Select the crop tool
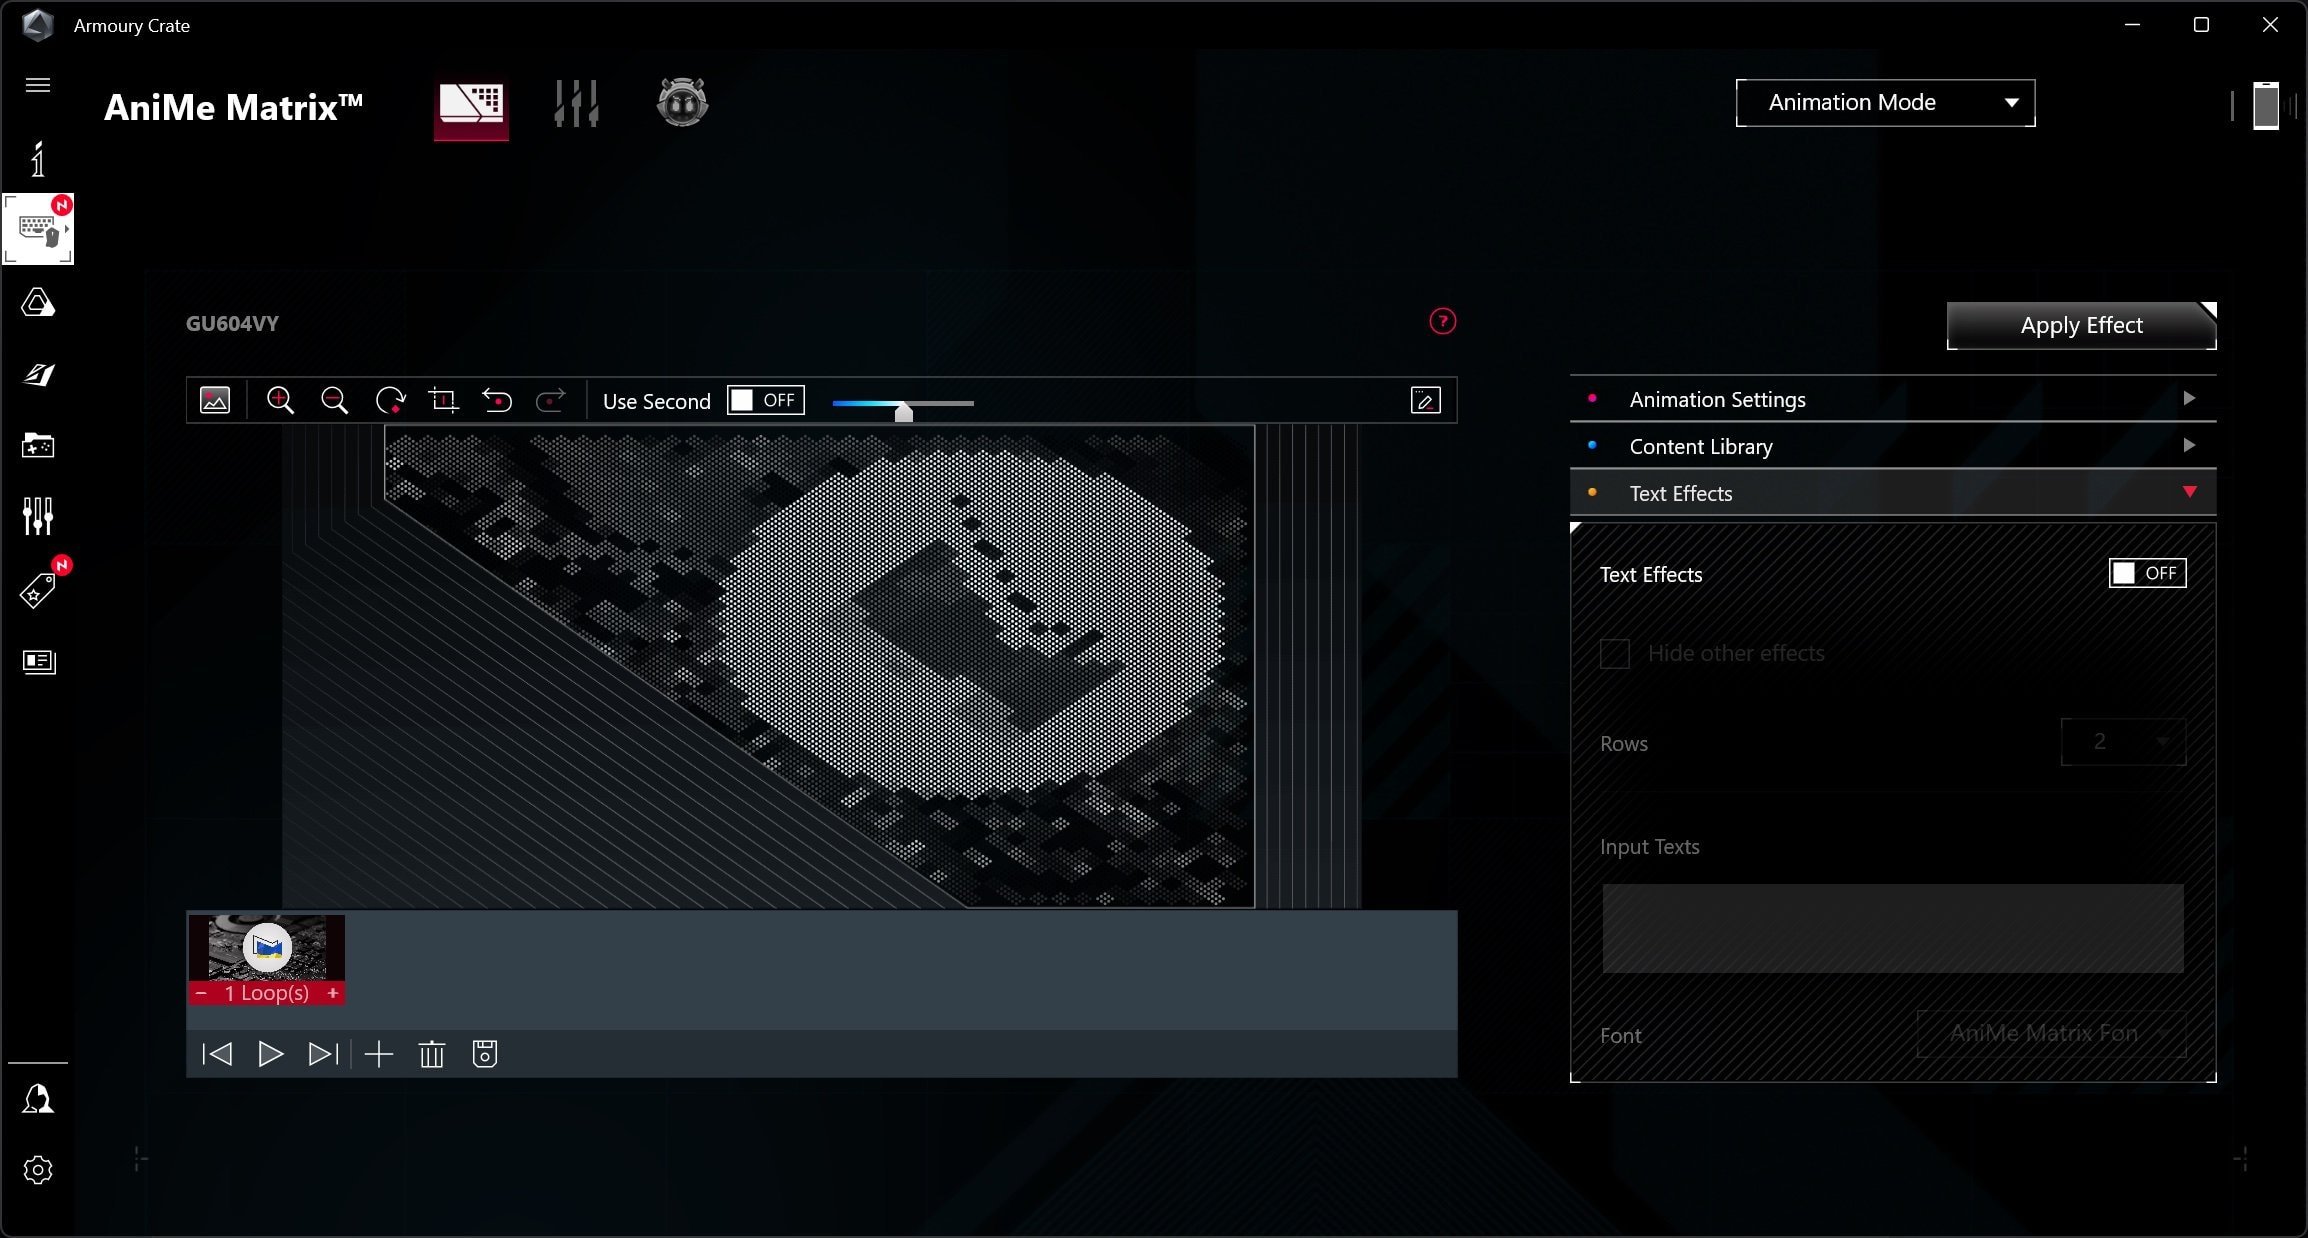Screen dimensions: 2308x1238 point(443,401)
